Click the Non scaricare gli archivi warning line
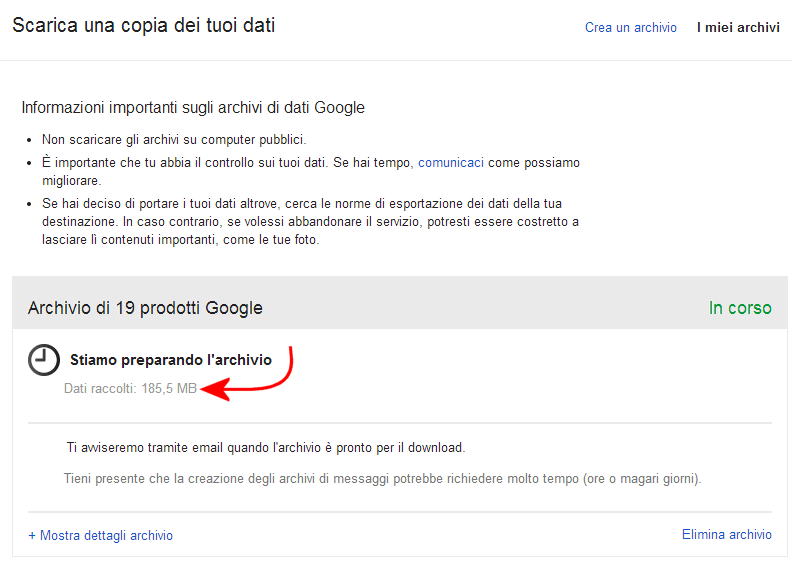 click(x=174, y=139)
